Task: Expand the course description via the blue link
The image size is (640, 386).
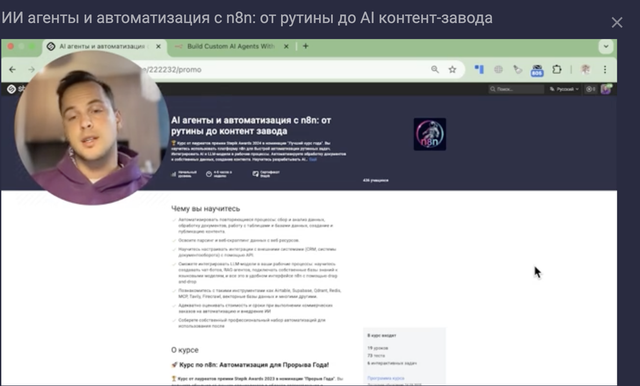Action: (x=313, y=160)
